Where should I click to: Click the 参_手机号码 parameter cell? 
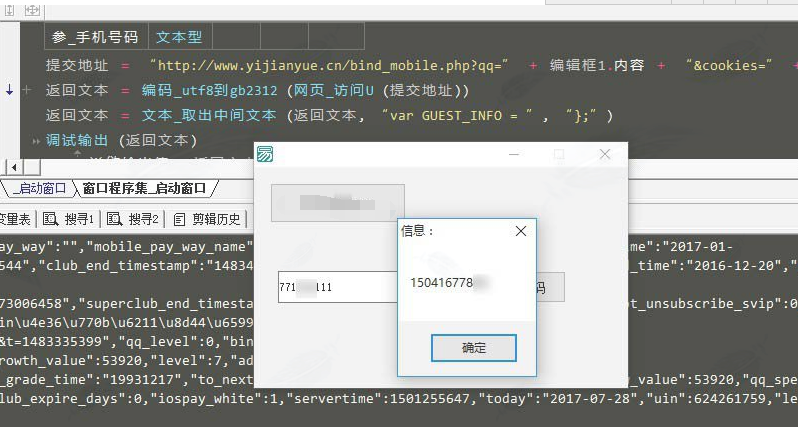pos(96,37)
